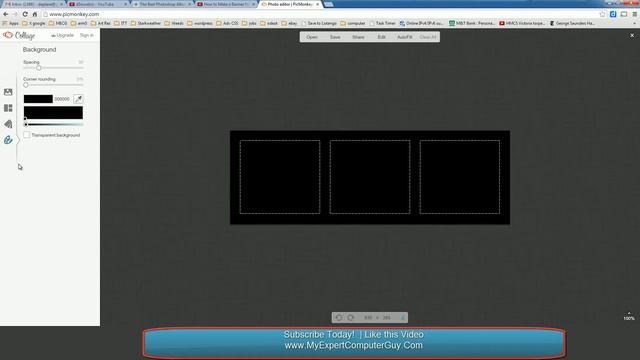This screenshot has width=640, height=360.
Task: Click the undo arrow in bottom toolbar
Action: (339, 318)
